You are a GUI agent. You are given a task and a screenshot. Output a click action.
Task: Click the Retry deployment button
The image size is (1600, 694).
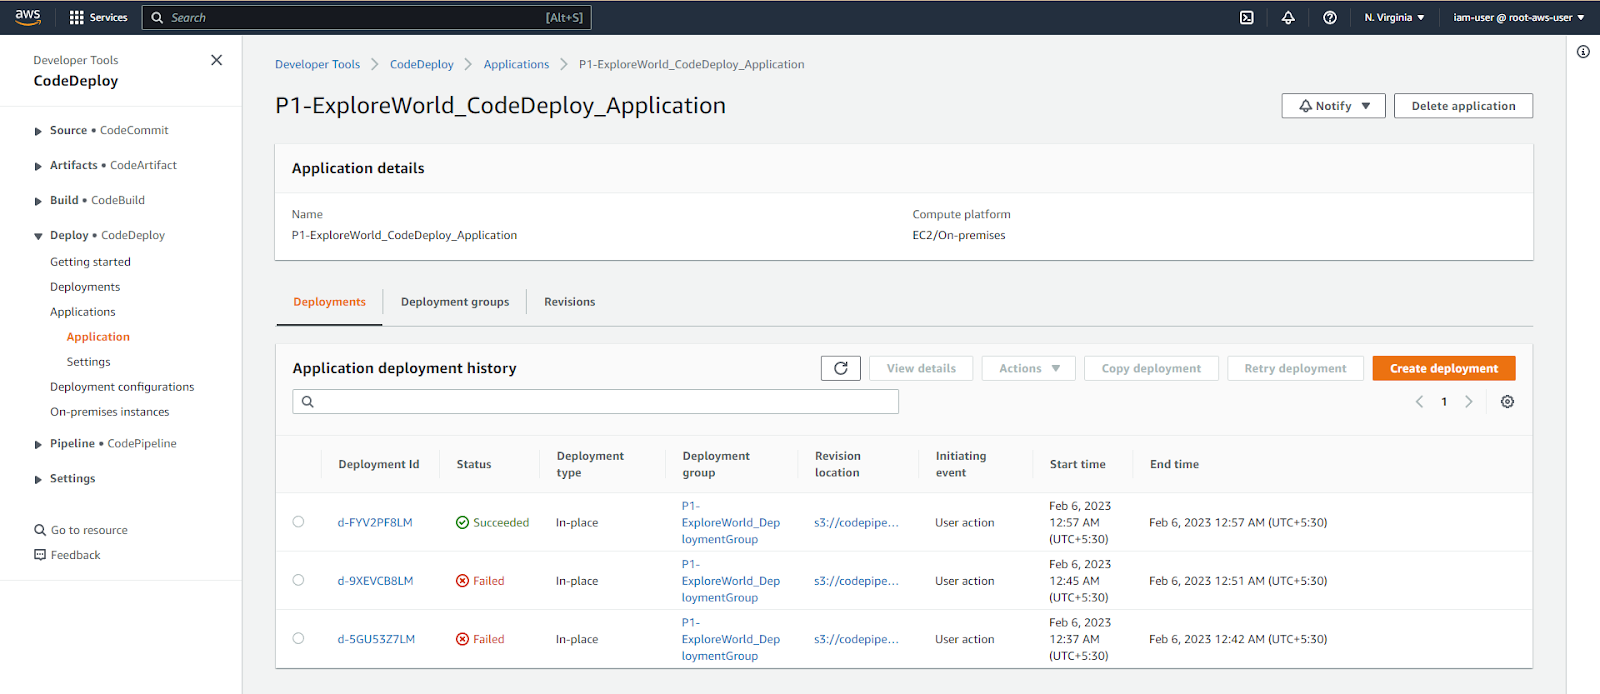pos(1295,368)
